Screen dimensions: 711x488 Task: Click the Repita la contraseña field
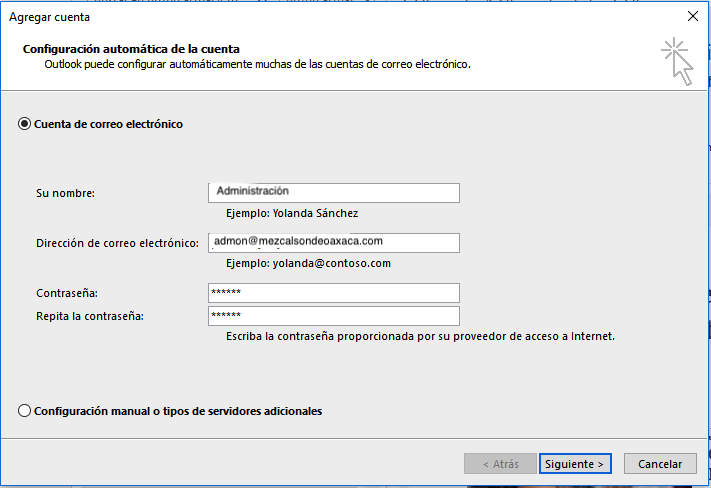(334, 316)
